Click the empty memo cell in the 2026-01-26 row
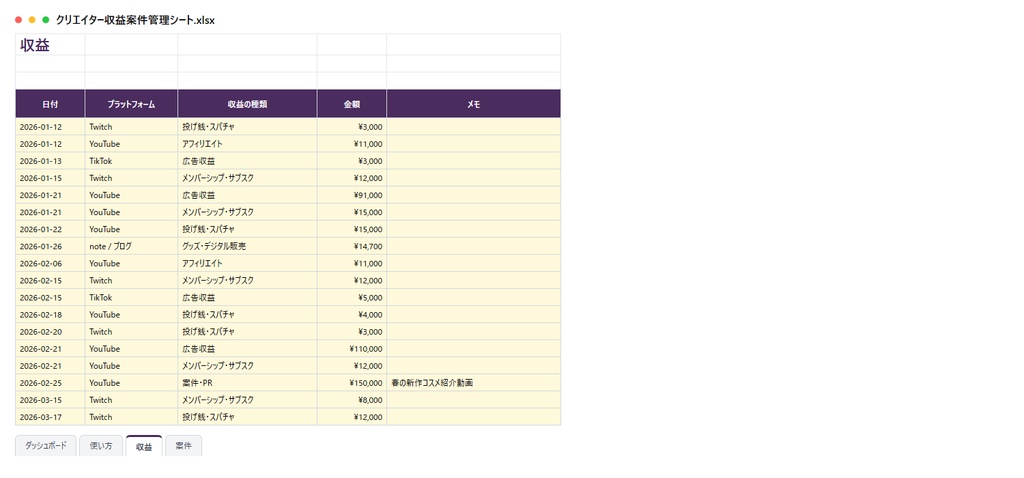This screenshot has height=478, width=1024. coord(473,246)
